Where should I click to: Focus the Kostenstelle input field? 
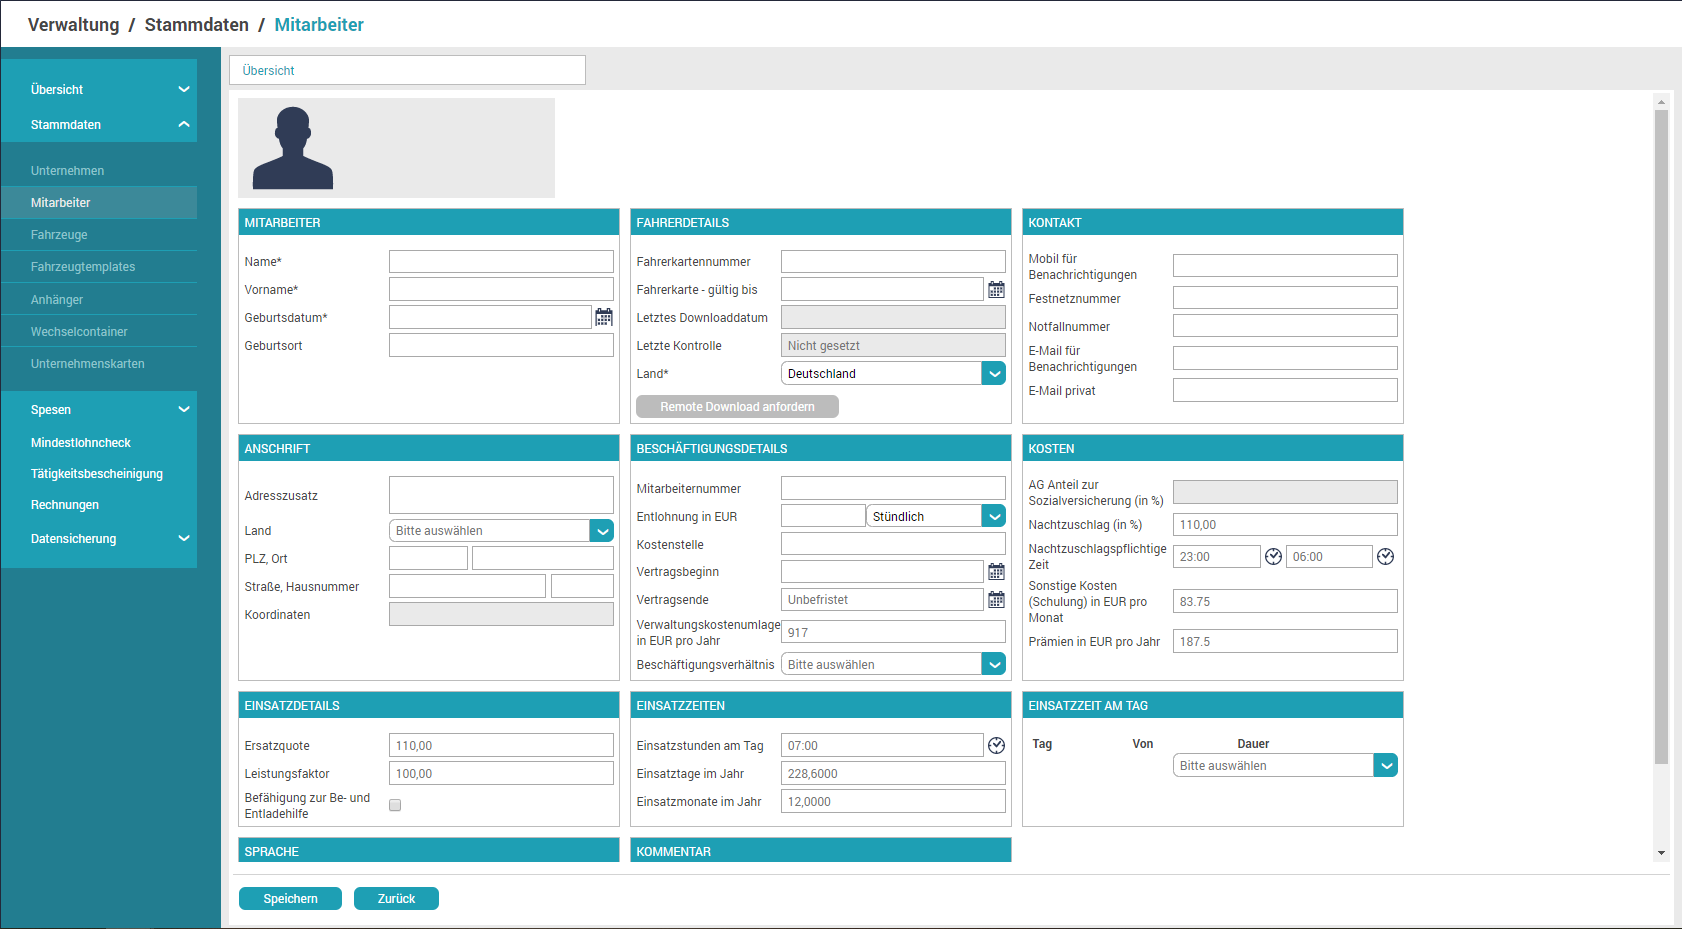click(893, 544)
